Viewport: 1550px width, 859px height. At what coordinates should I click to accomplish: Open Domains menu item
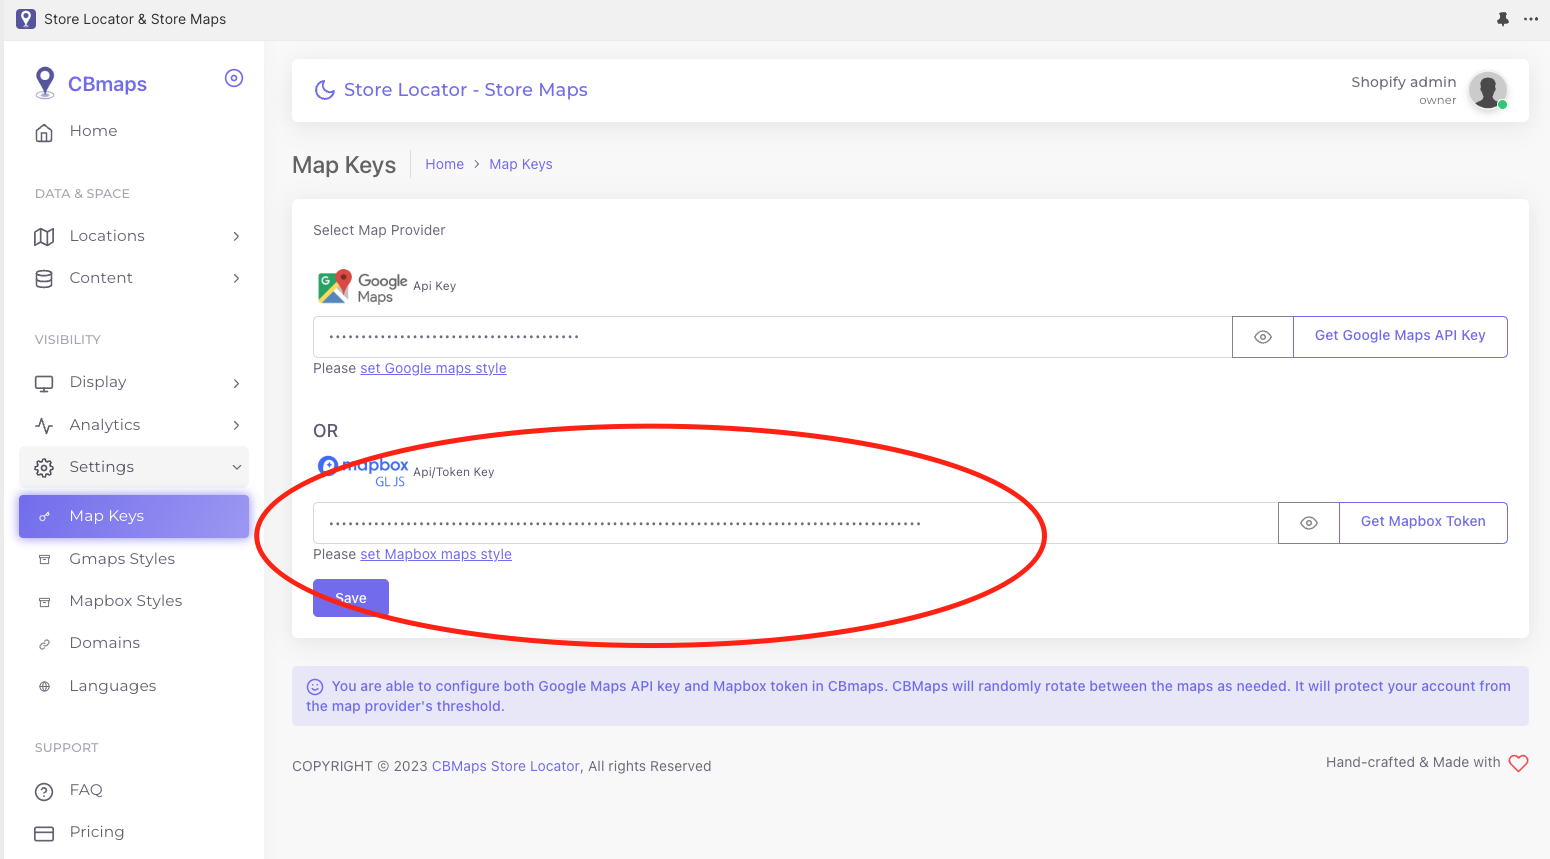point(134,643)
